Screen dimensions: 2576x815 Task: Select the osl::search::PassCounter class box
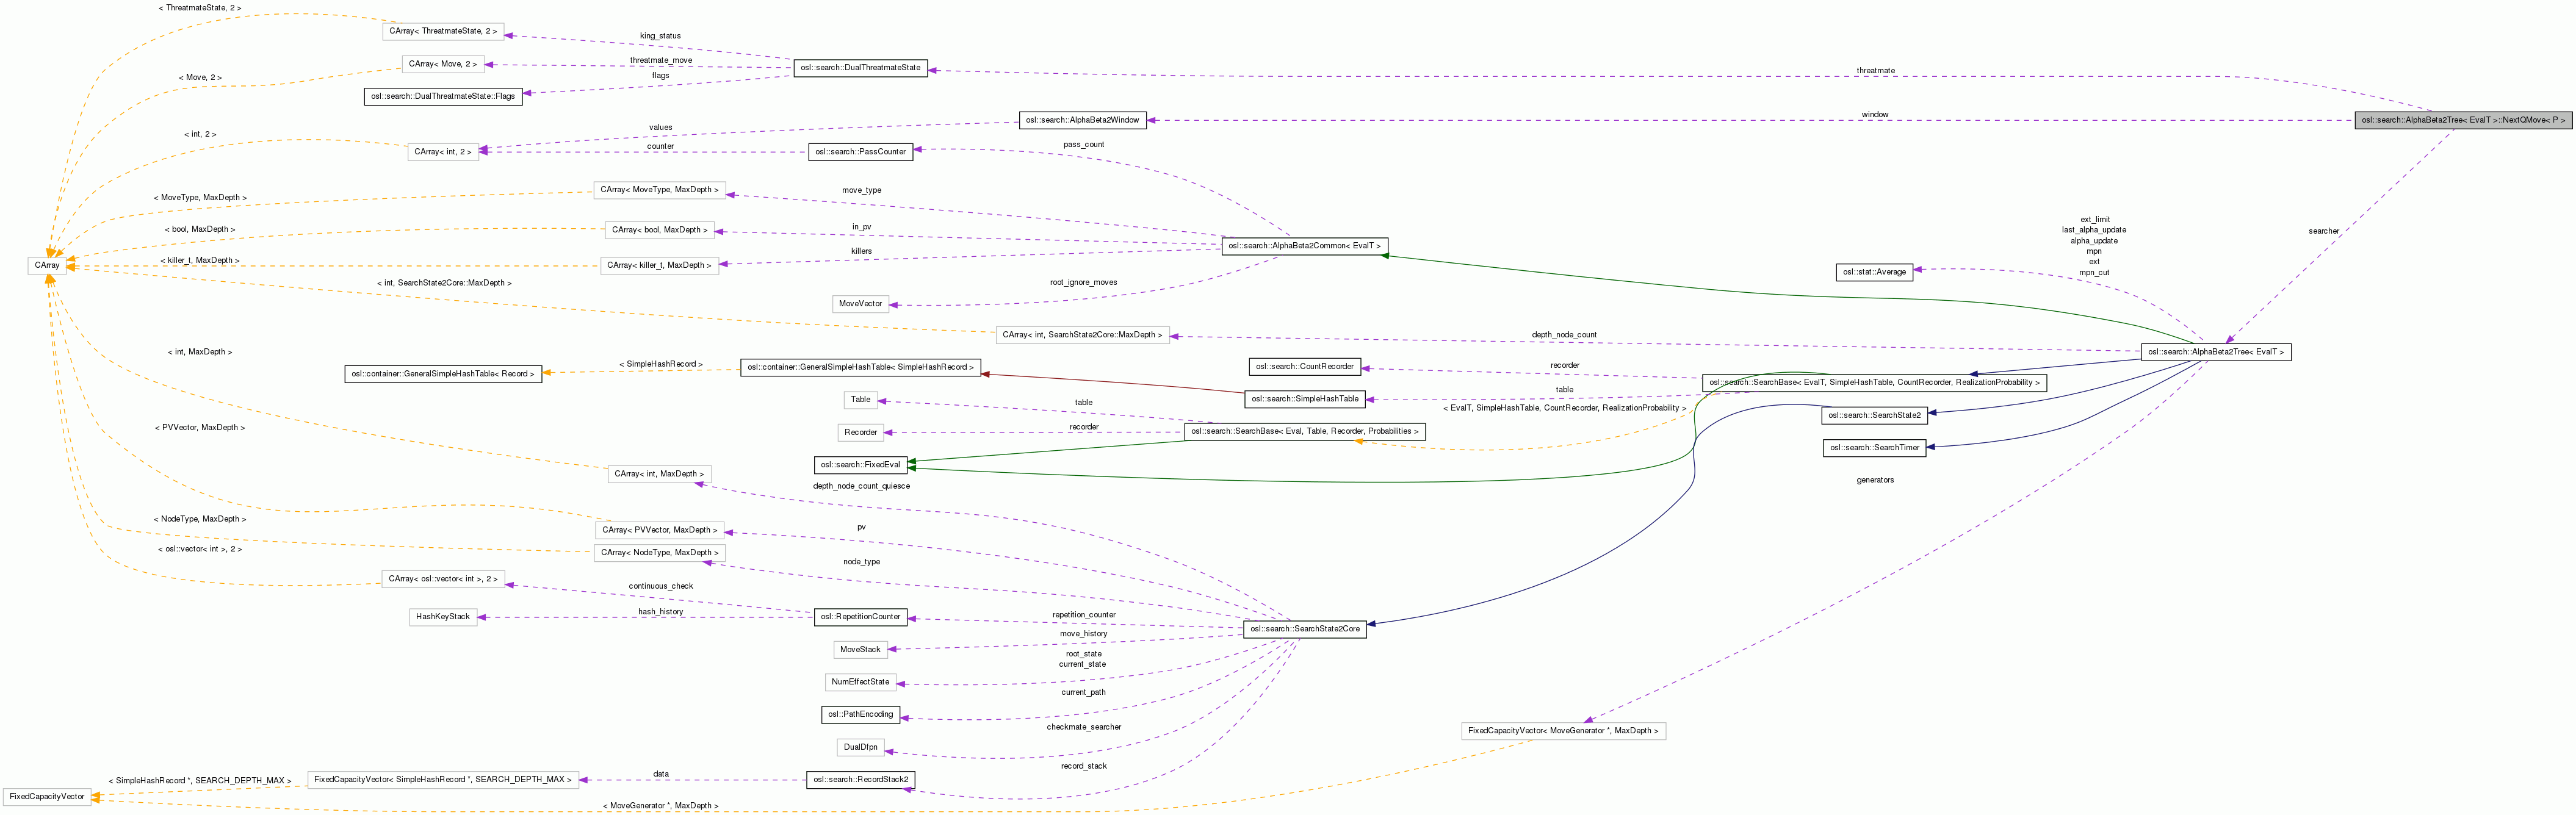coord(860,152)
